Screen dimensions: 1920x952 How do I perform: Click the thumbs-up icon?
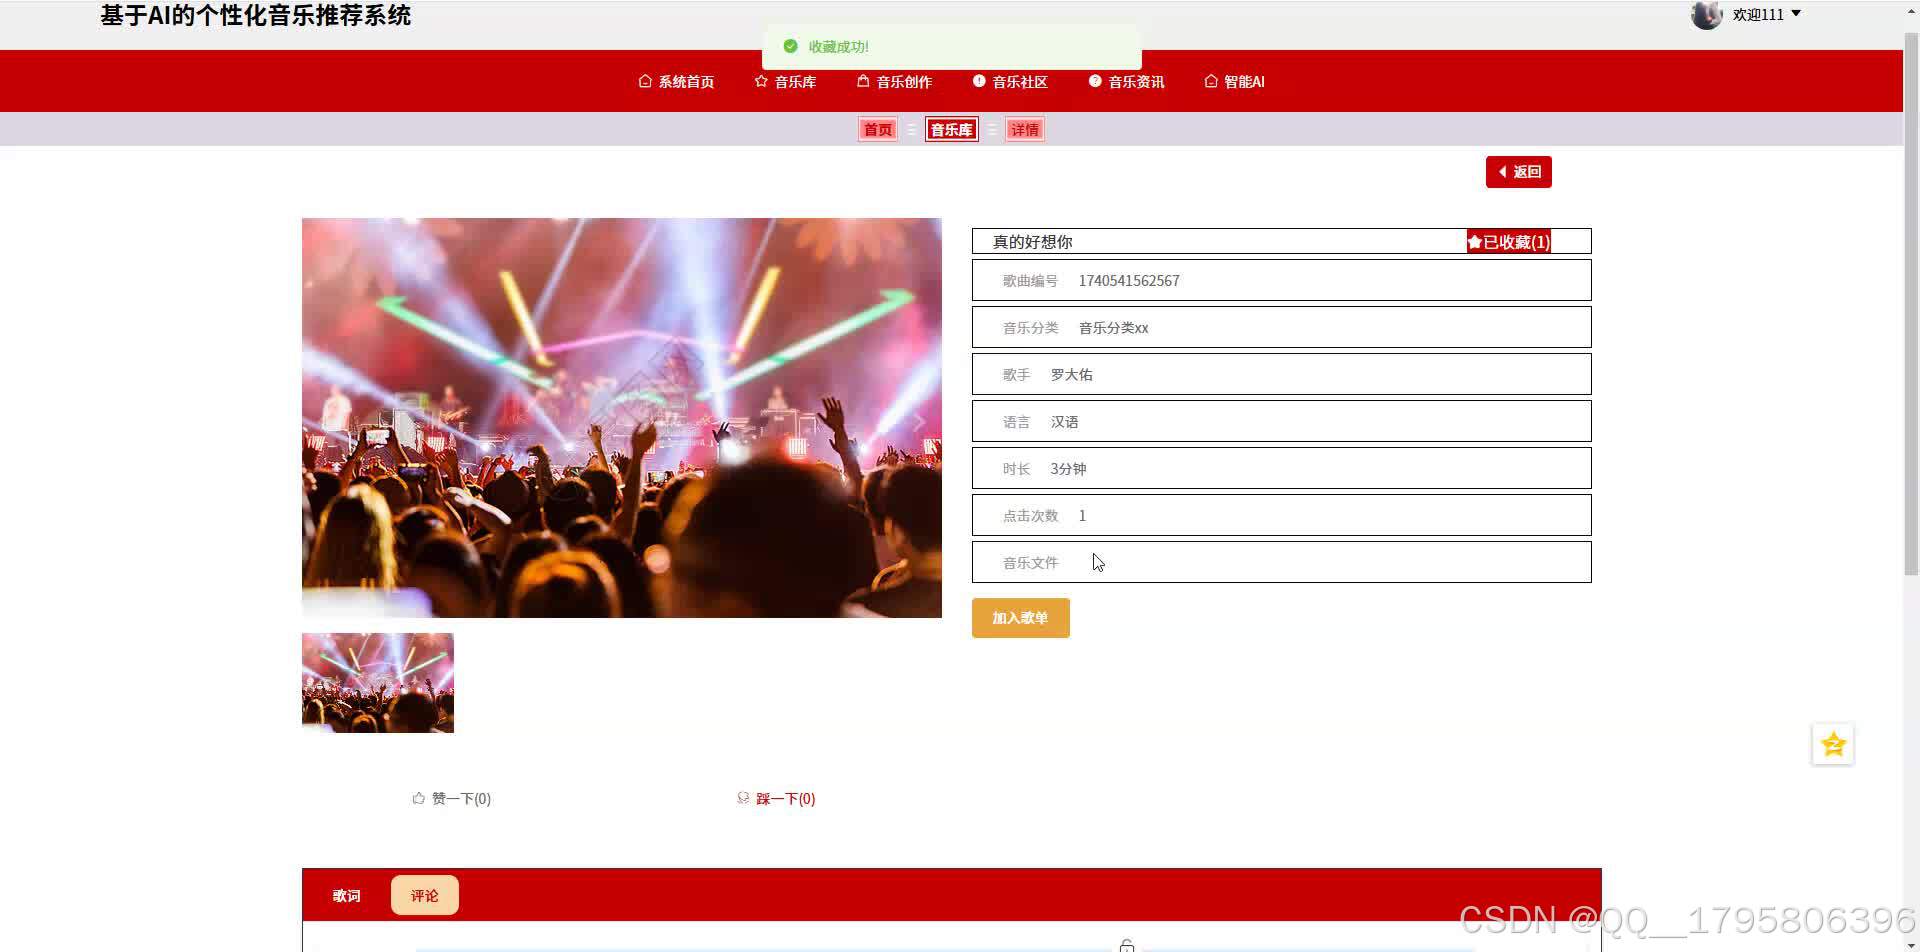(x=418, y=798)
